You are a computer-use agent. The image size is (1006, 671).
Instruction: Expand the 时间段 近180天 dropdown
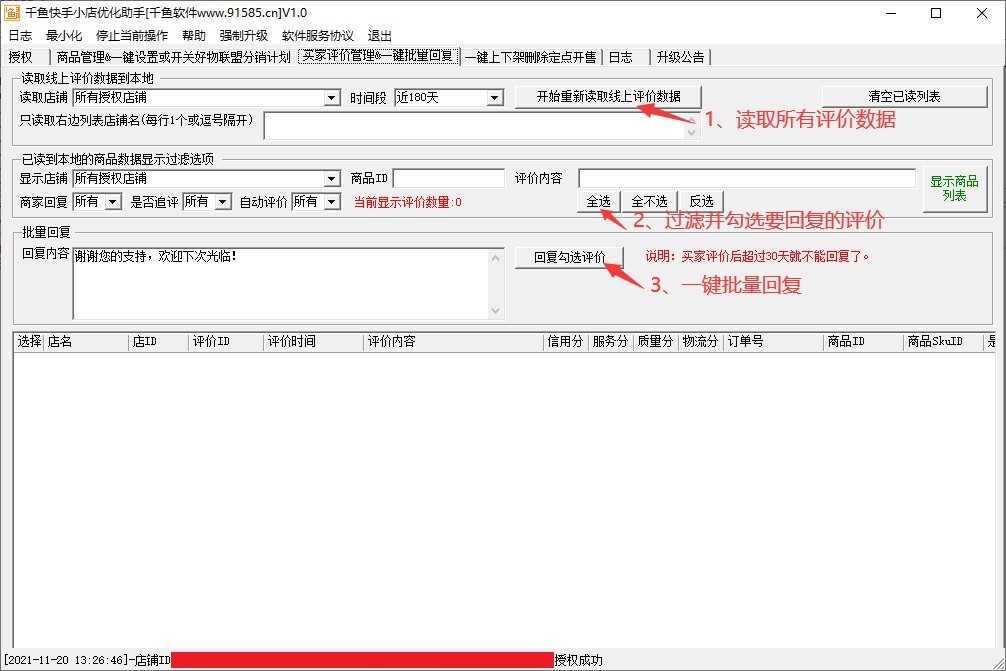click(x=494, y=98)
